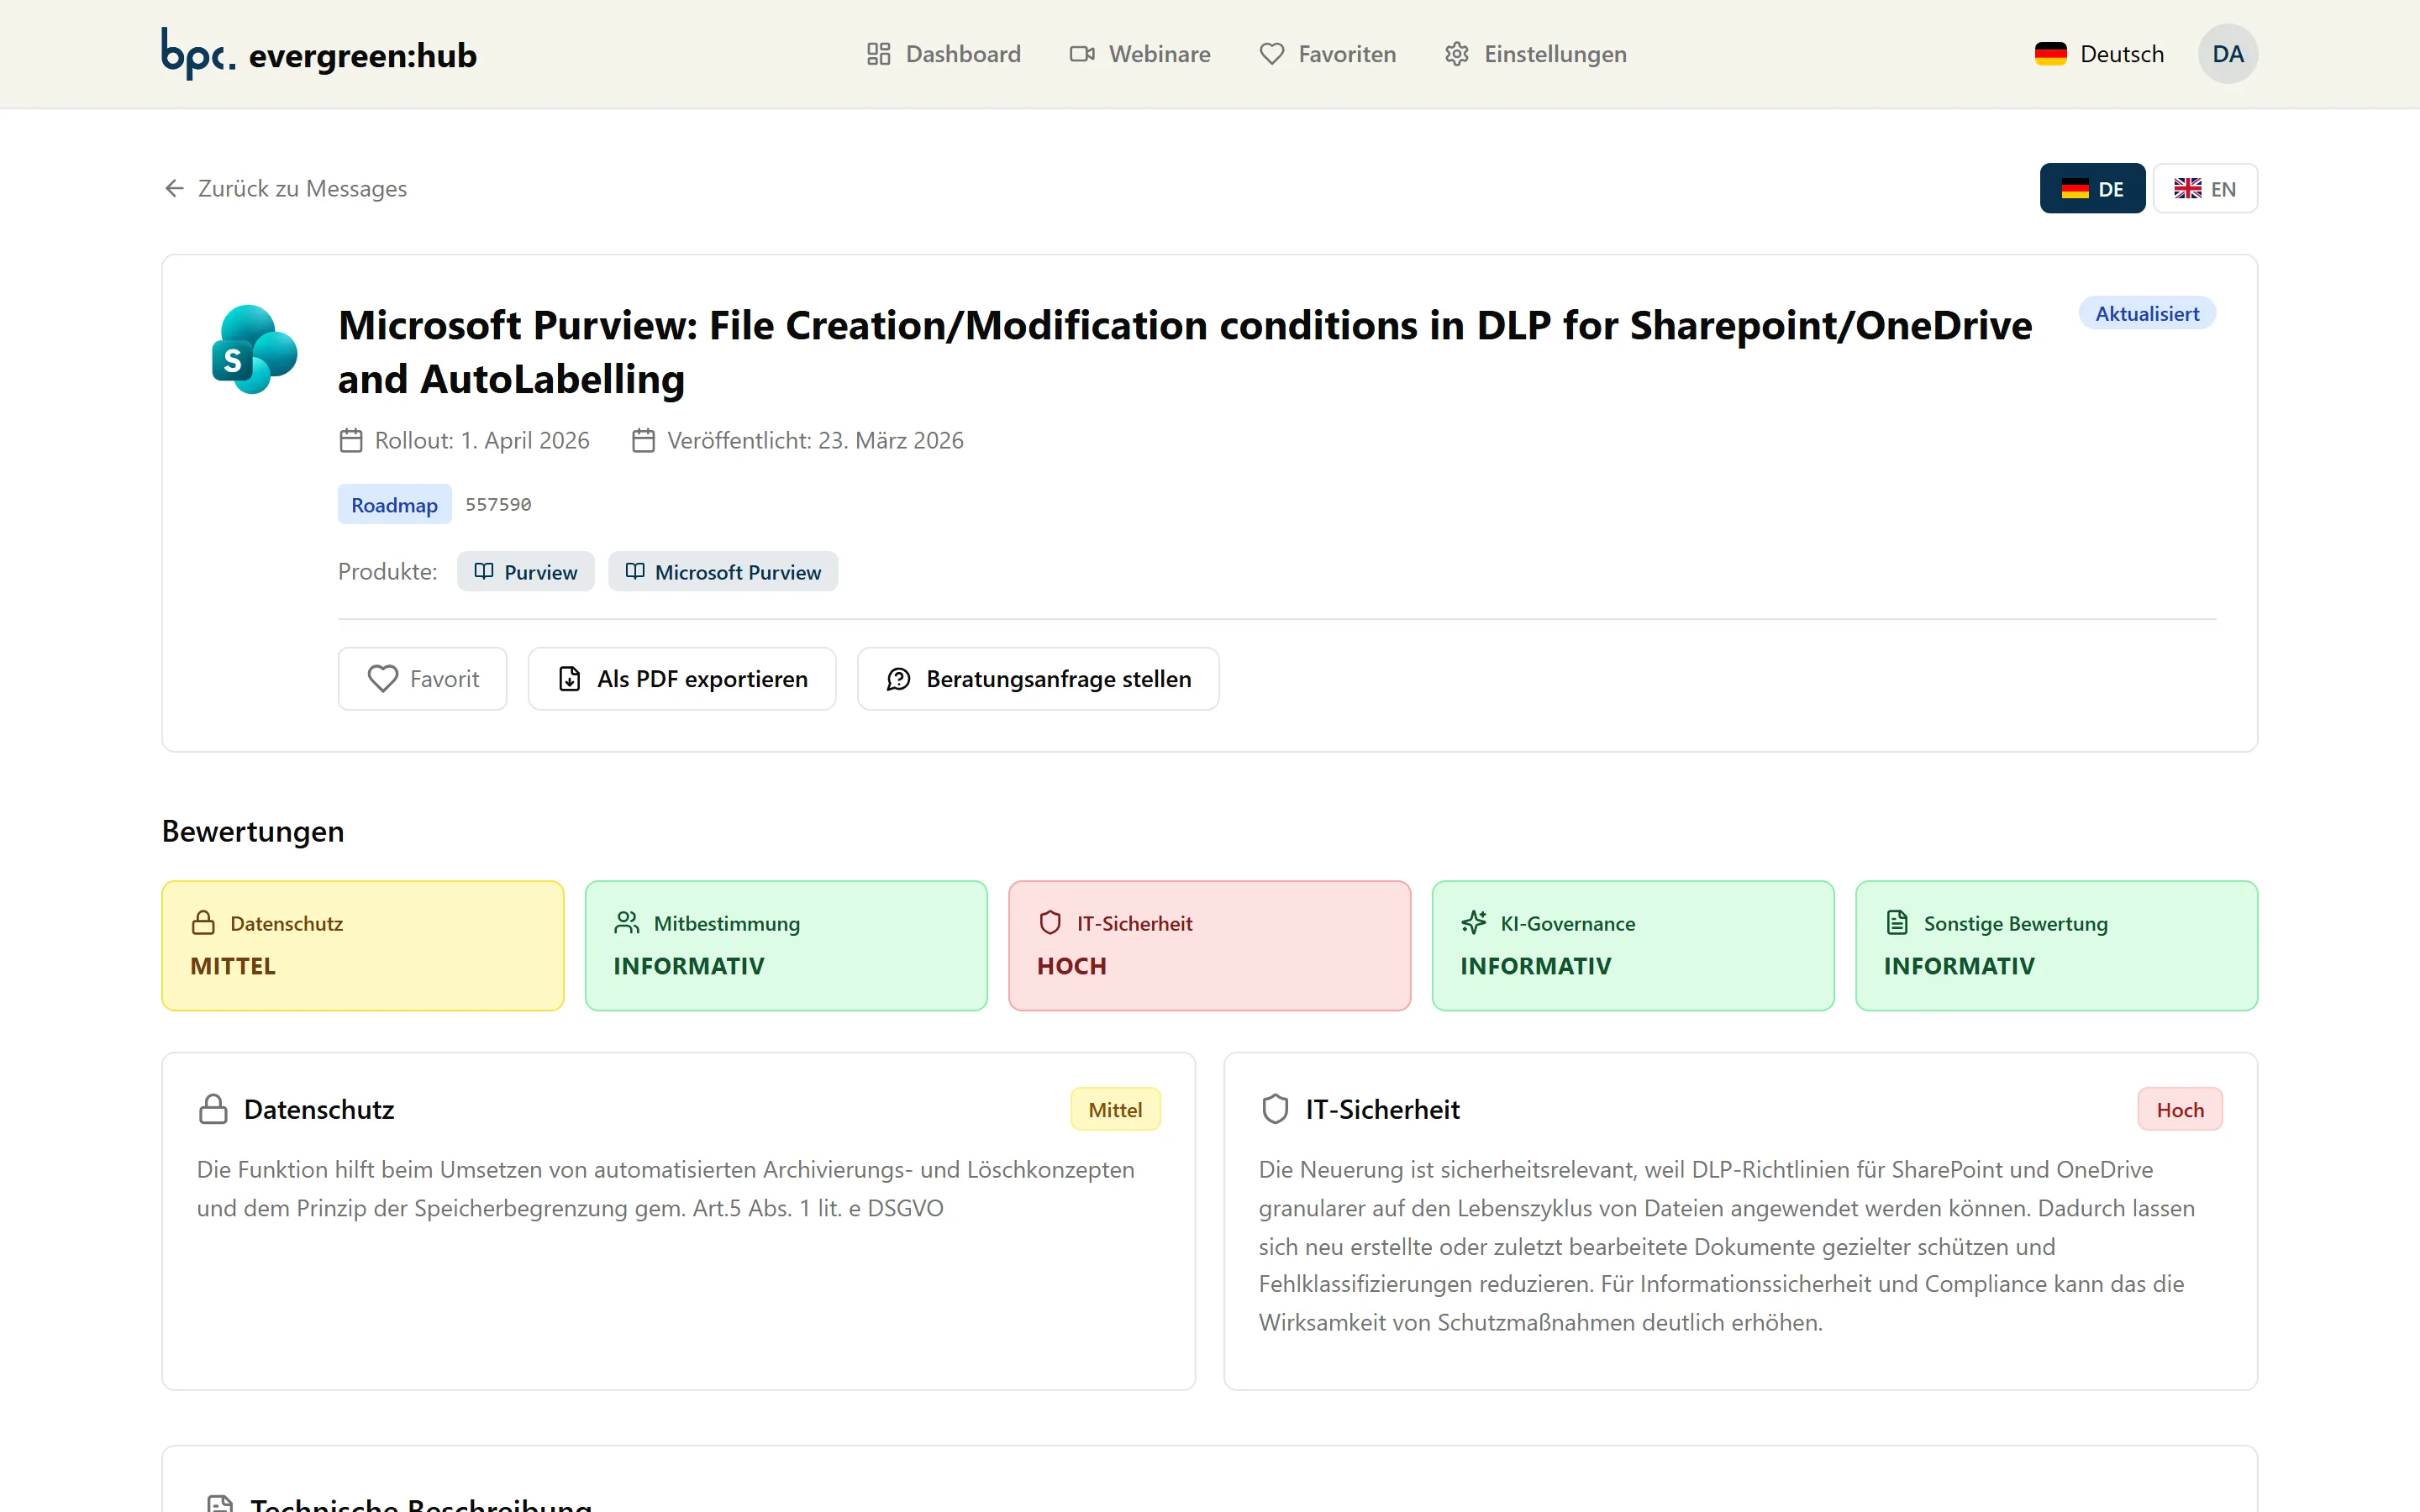The width and height of the screenshot is (2420, 1512).
Task: Switch content language to DE
Action: tap(2092, 188)
